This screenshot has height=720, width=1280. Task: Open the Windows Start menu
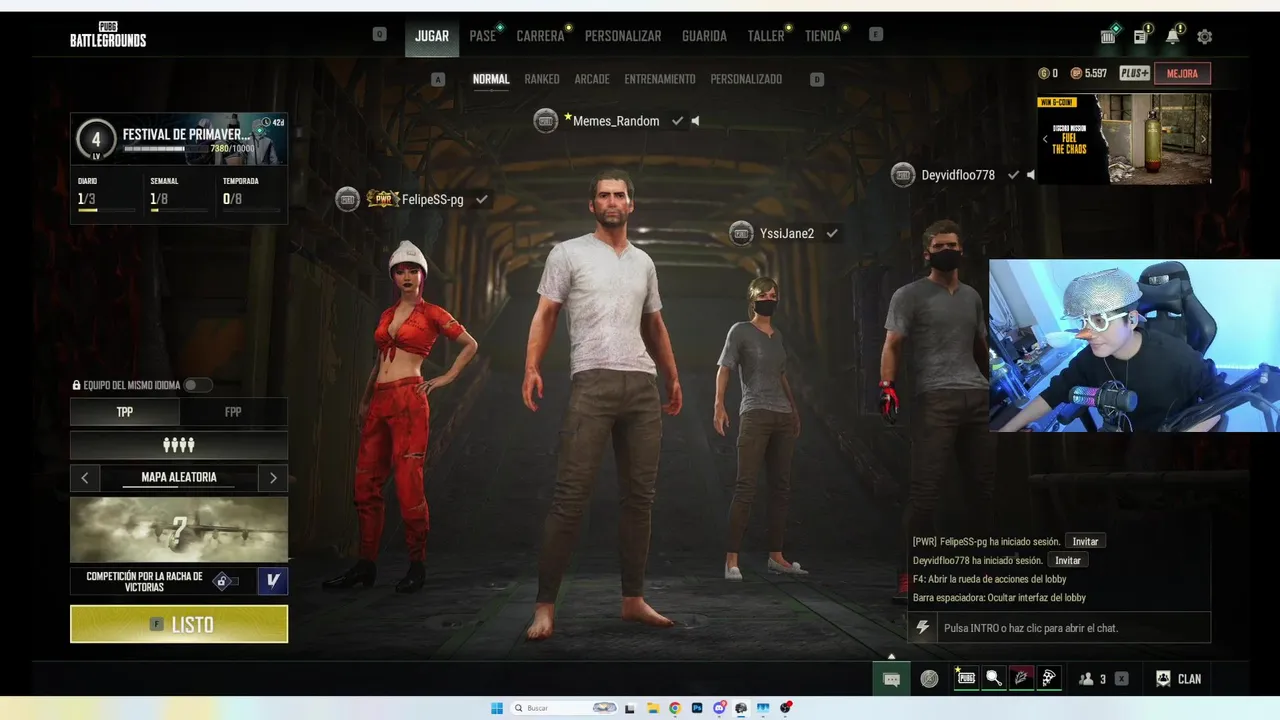pyautogui.click(x=497, y=708)
